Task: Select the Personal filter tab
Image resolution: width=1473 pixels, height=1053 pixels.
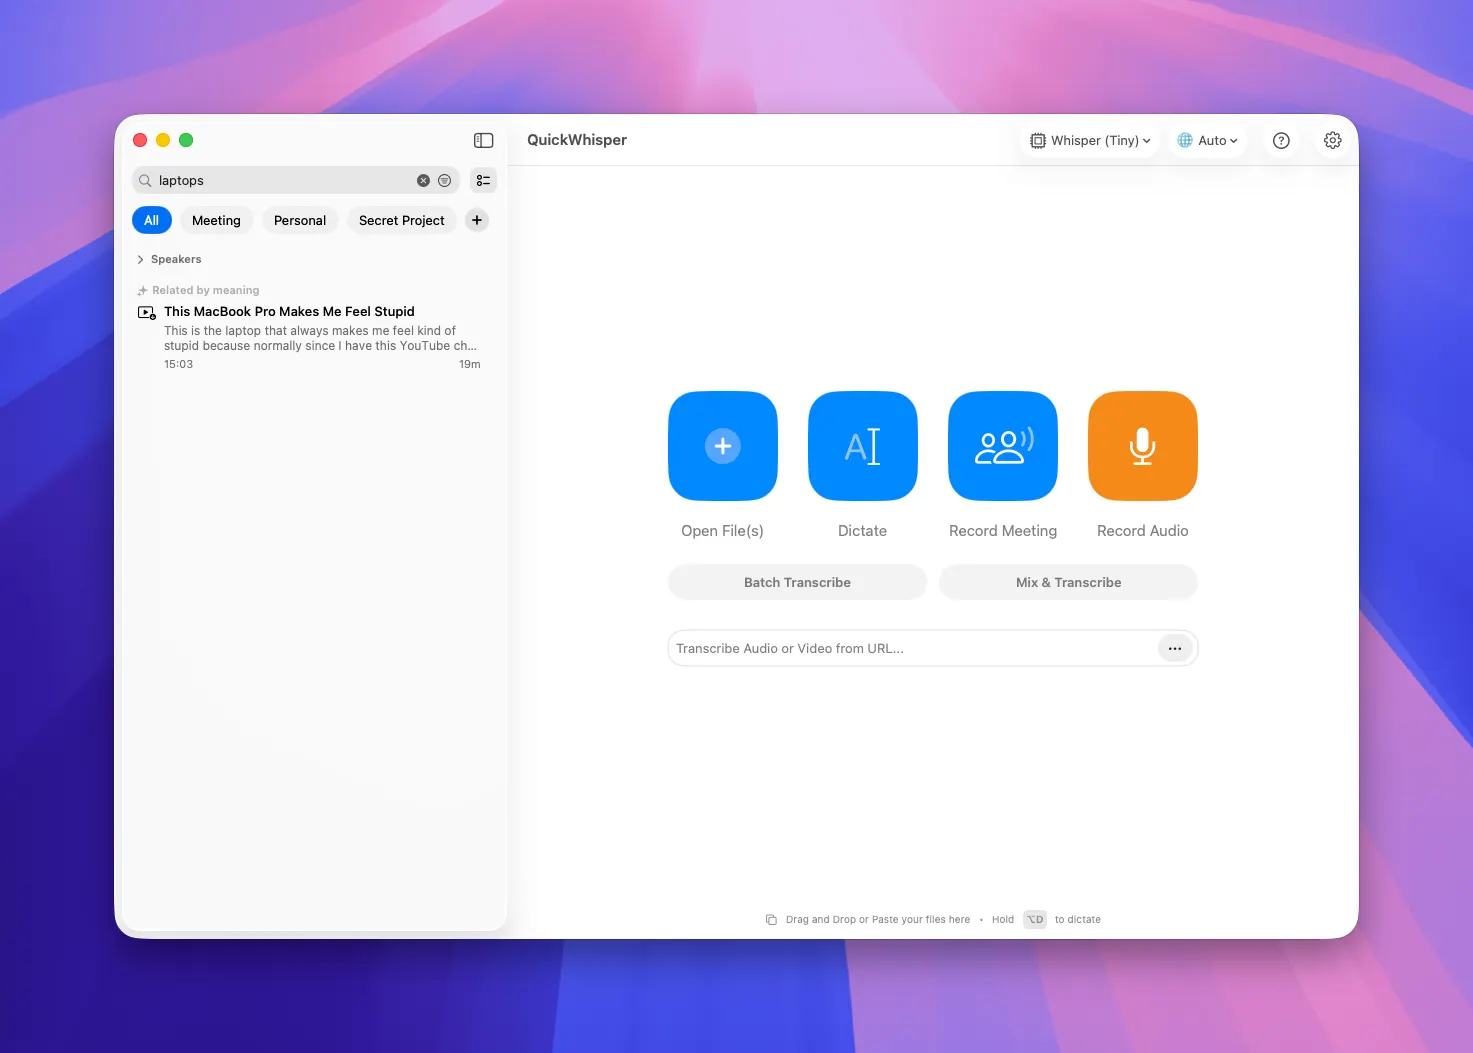Action: point(300,220)
